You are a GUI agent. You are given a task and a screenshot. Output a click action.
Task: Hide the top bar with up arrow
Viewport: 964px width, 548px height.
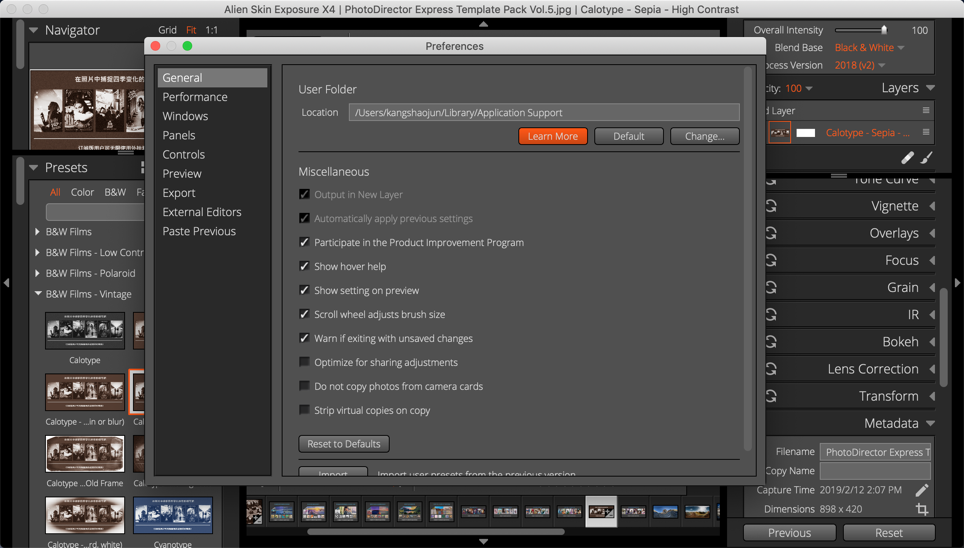tap(483, 24)
